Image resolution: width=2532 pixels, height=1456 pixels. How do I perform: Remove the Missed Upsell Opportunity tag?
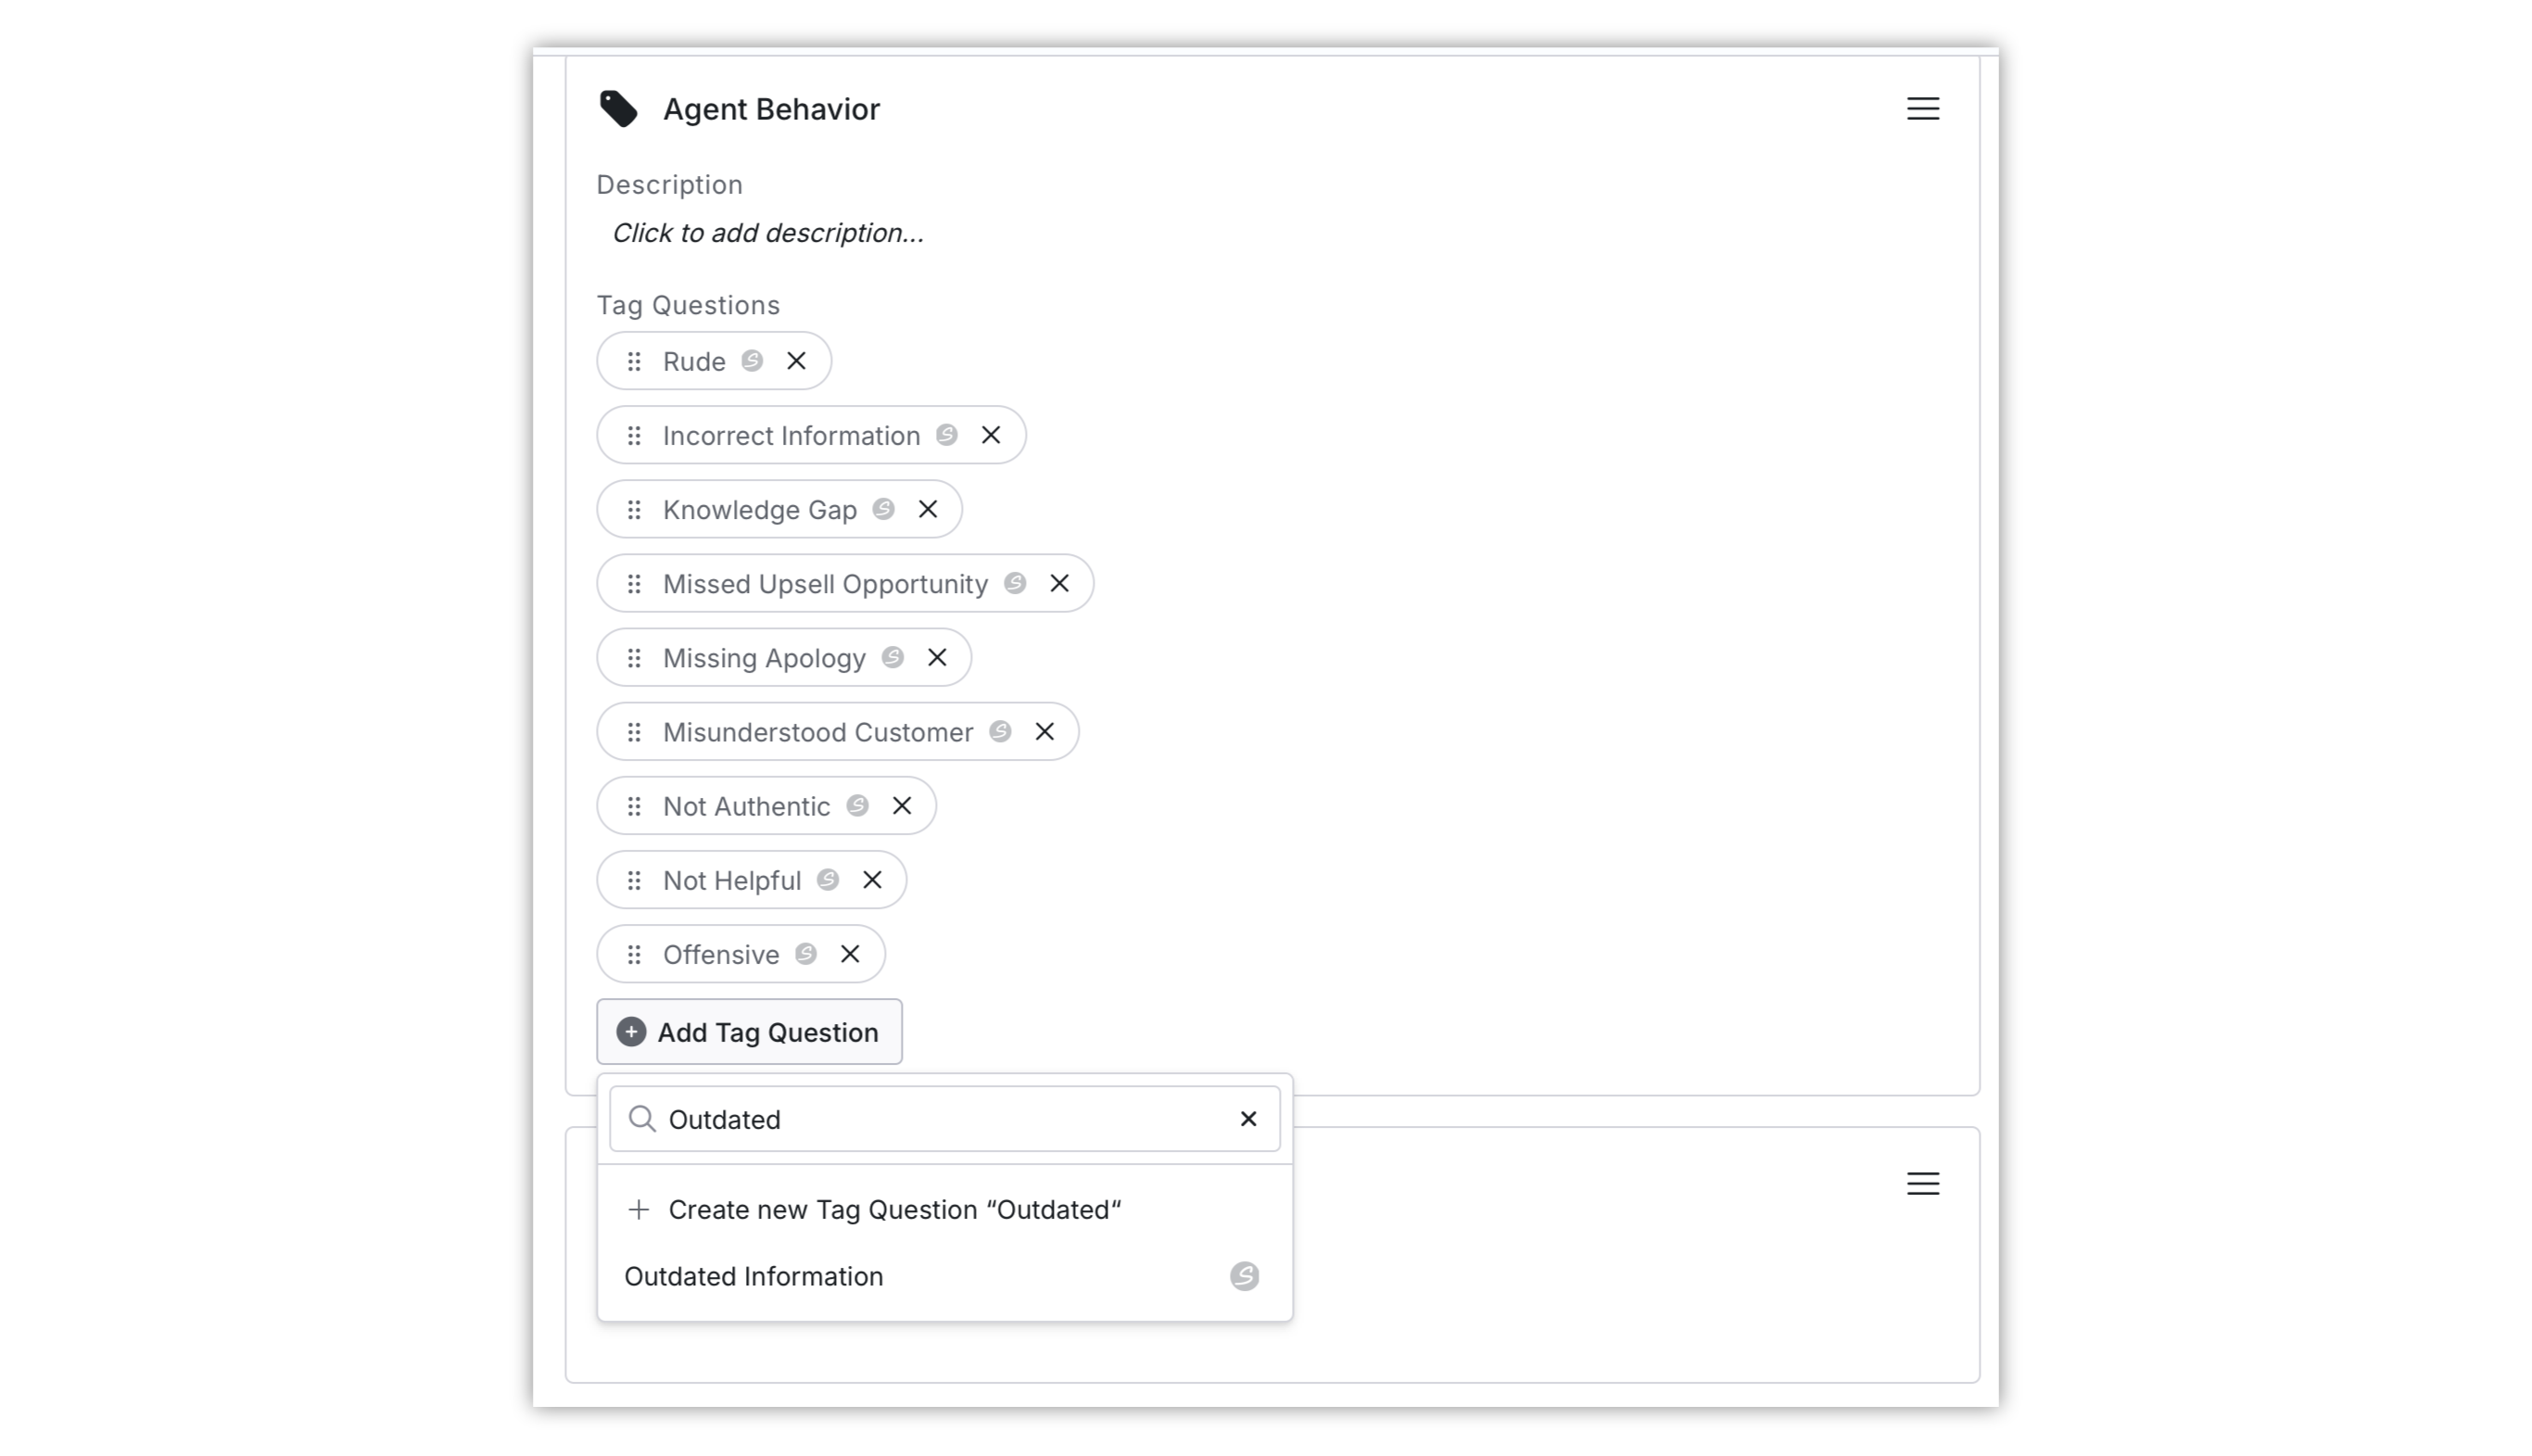point(1059,583)
